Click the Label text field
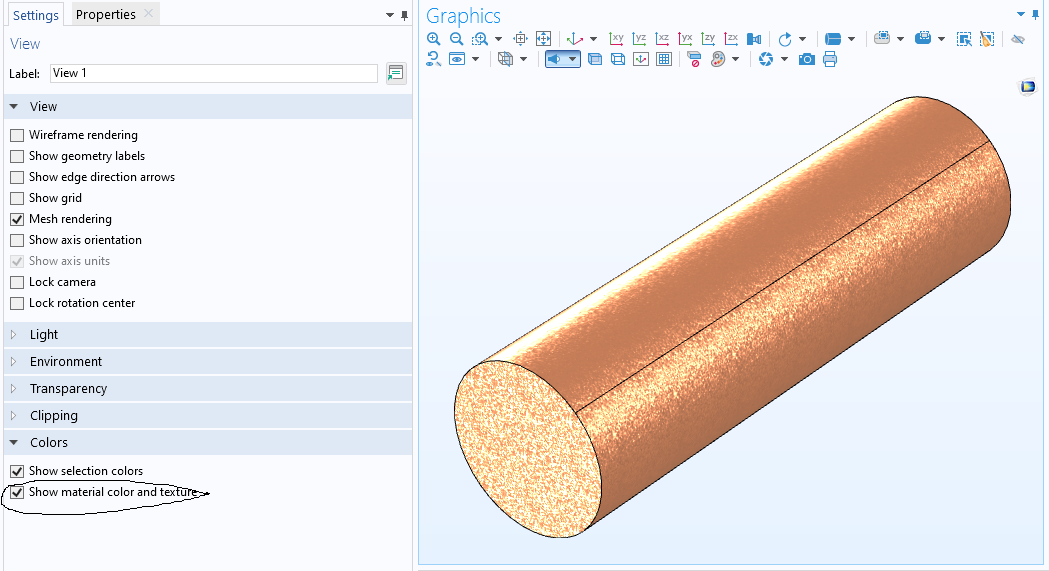The height and width of the screenshot is (571, 1049). (x=214, y=73)
